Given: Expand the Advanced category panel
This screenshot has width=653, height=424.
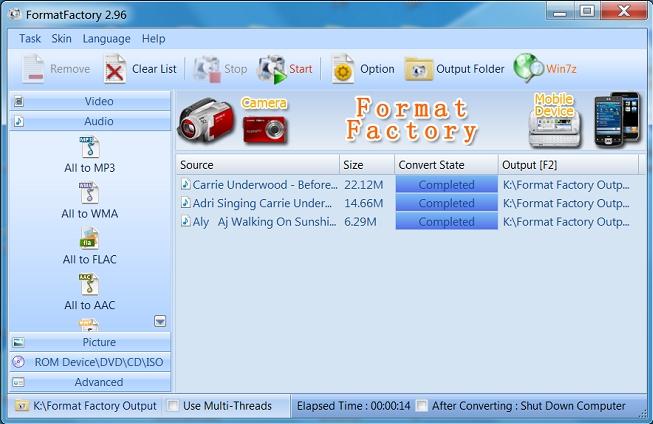Looking at the screenshot, I should click(90, 382).
